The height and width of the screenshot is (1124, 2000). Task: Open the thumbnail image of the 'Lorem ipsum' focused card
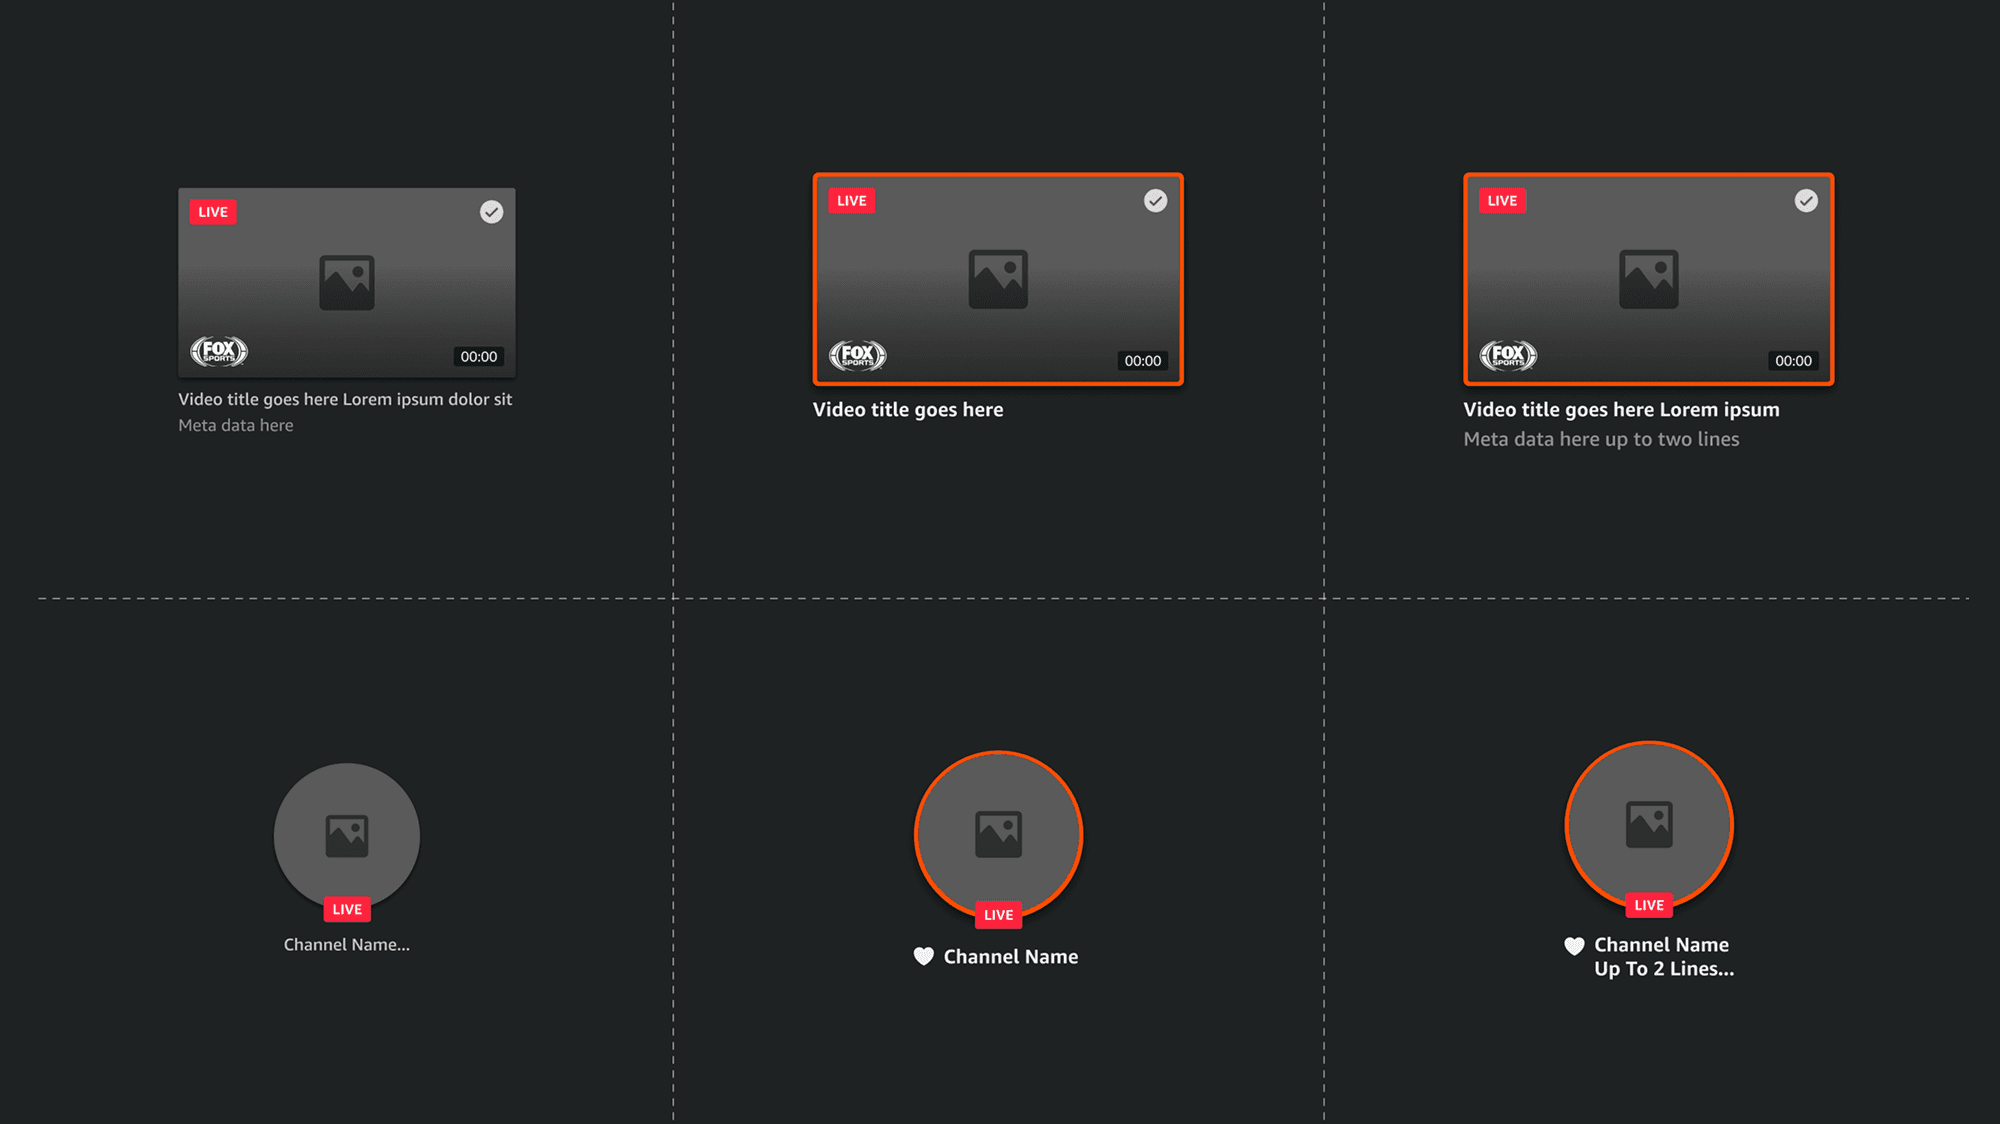click(x=1649, y=279)
